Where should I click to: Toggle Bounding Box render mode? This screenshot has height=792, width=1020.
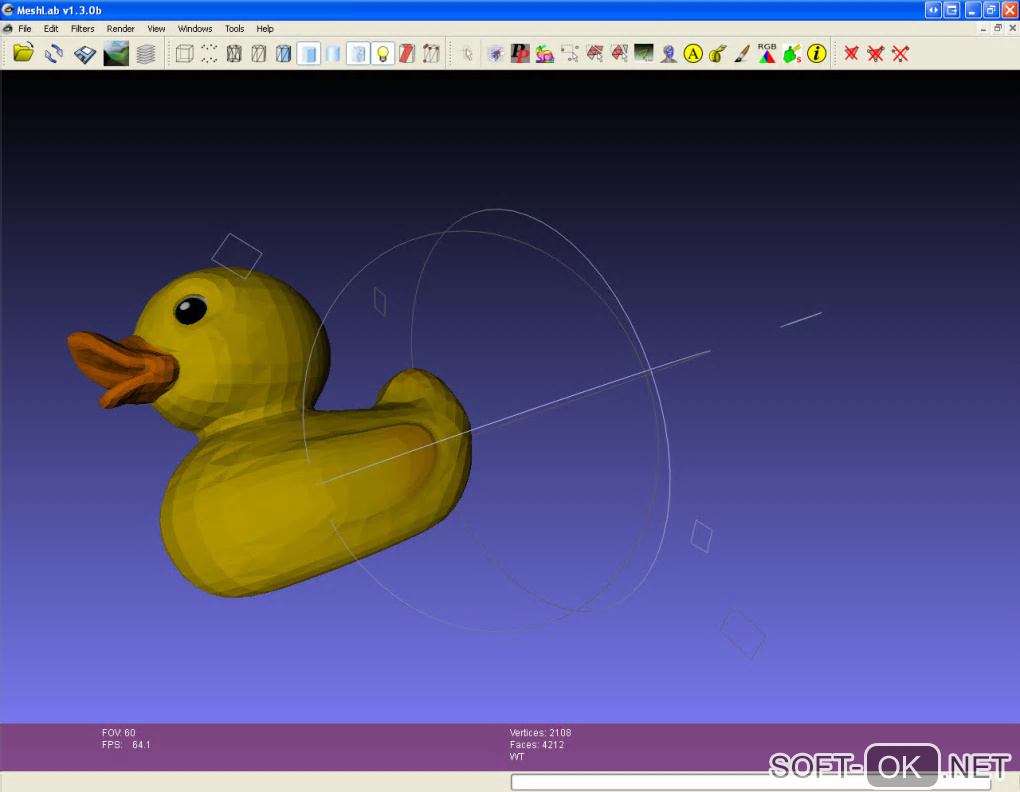pyautogui.click(x=185, y=53)
